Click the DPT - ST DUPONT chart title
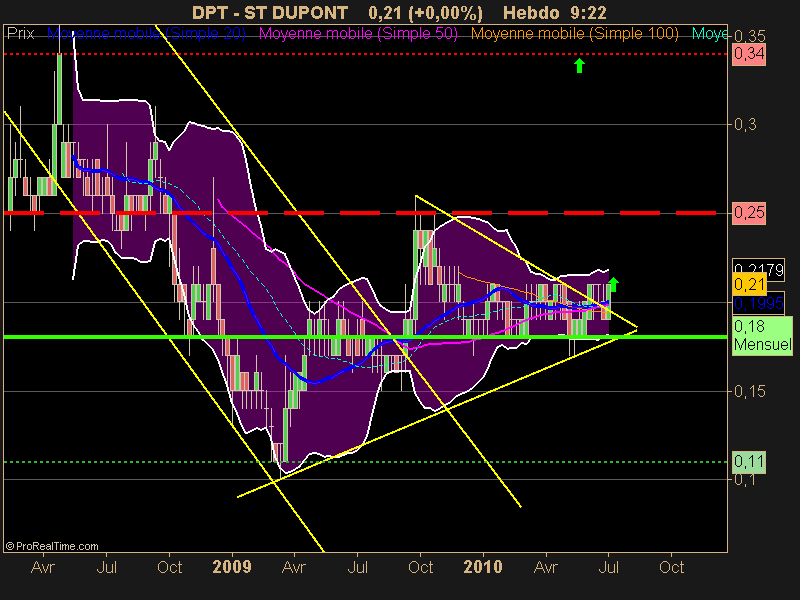 tap(270, 12)
